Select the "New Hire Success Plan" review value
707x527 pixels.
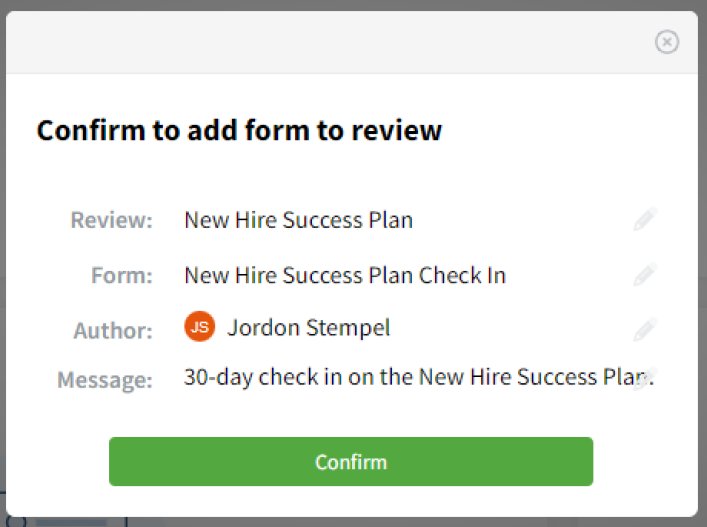click(x=298, y=220)
